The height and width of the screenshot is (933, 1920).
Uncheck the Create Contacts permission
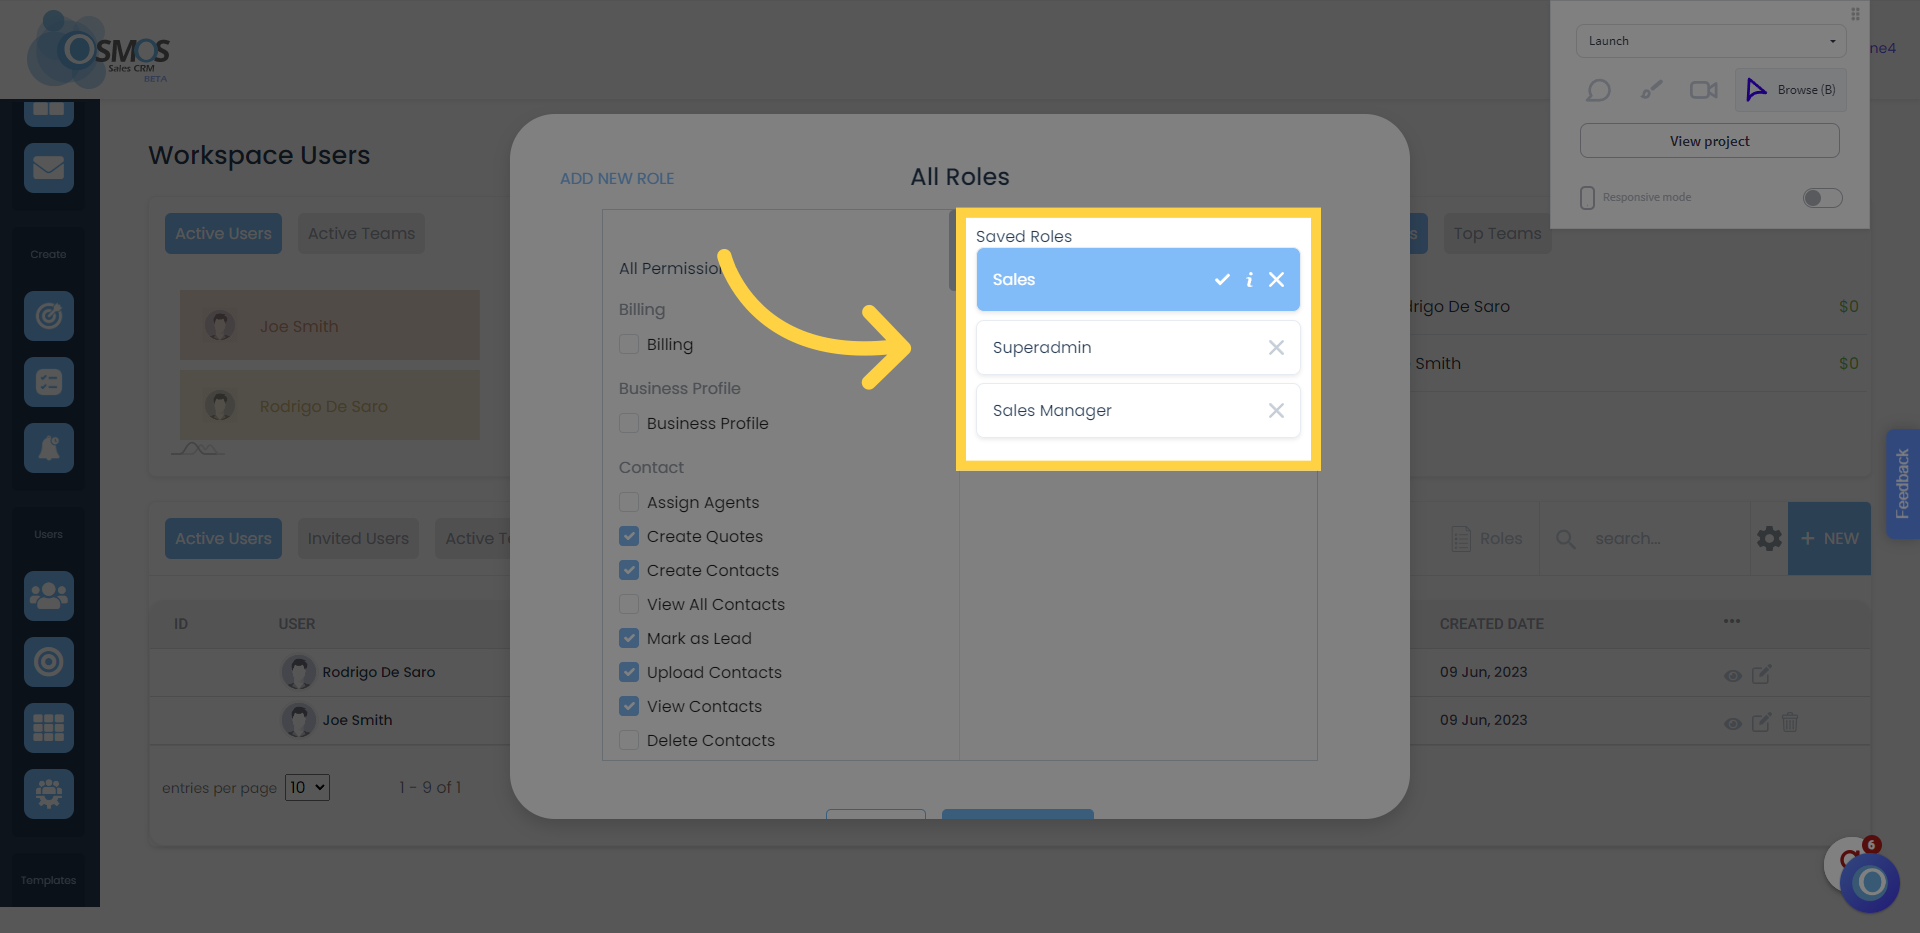click(x=629, y=570)
